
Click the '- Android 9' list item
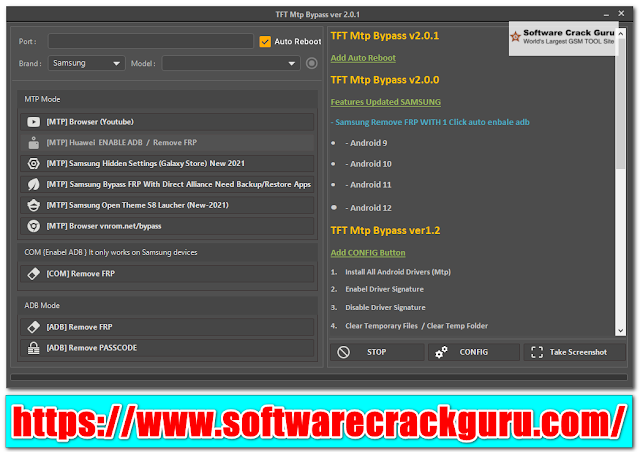pos(366,143)
